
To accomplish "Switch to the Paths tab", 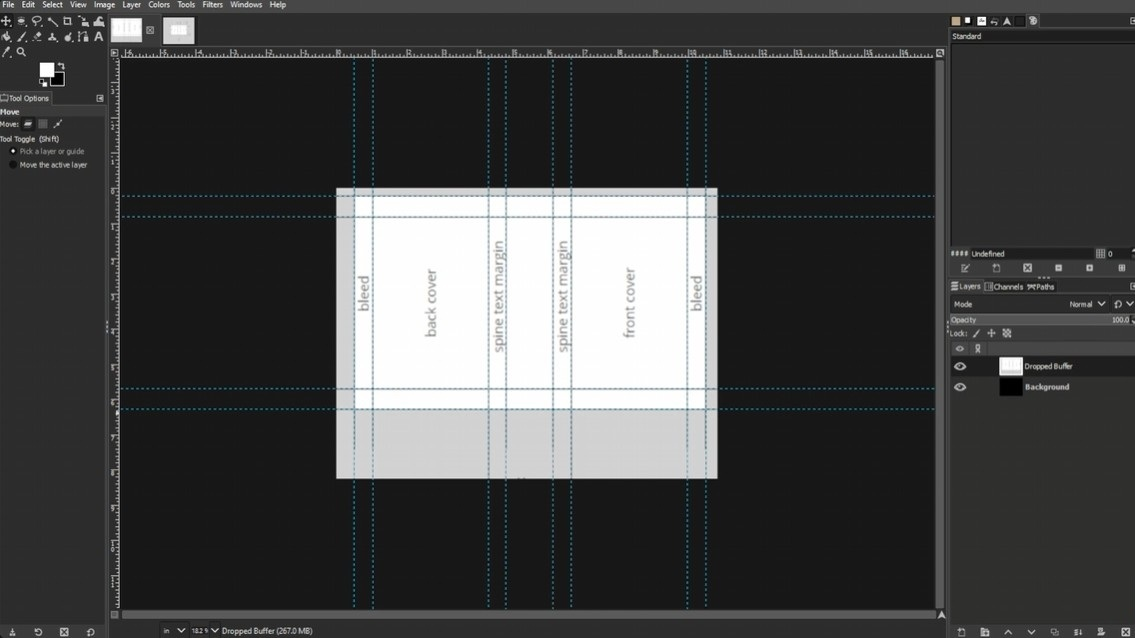I will click(x=1041, y=287).
